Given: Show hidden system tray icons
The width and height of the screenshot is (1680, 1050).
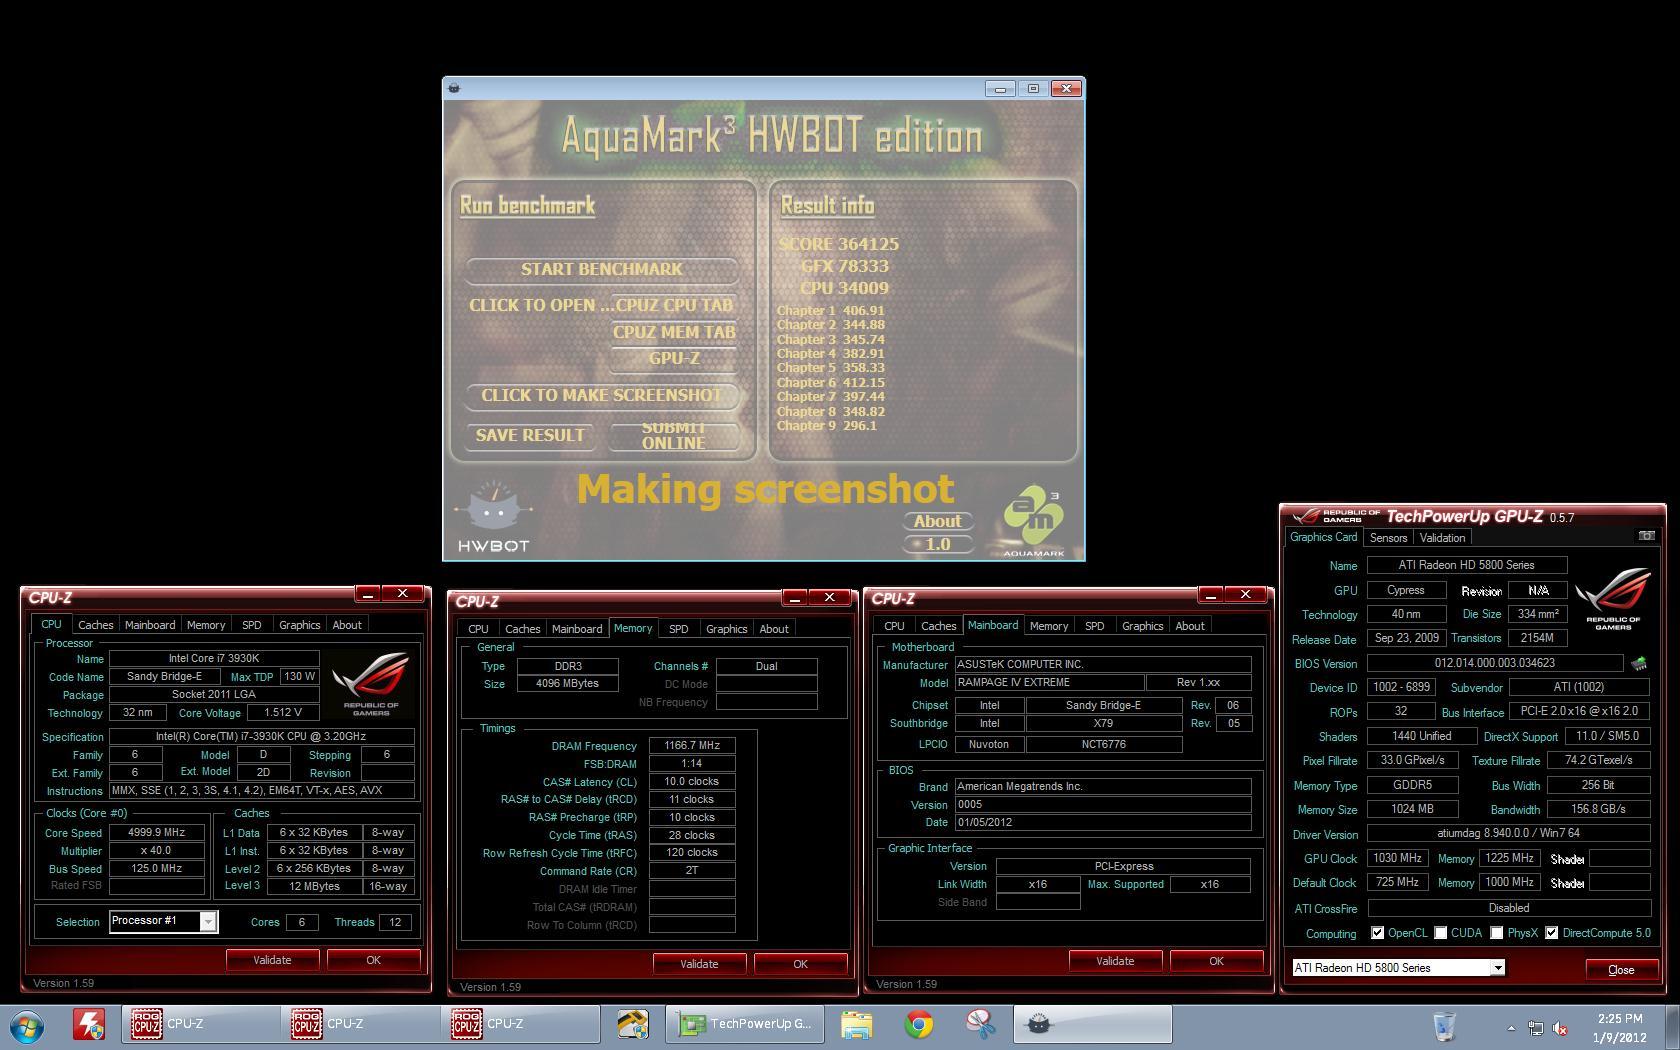Looking at the screenshot, I should 1510,1027.
